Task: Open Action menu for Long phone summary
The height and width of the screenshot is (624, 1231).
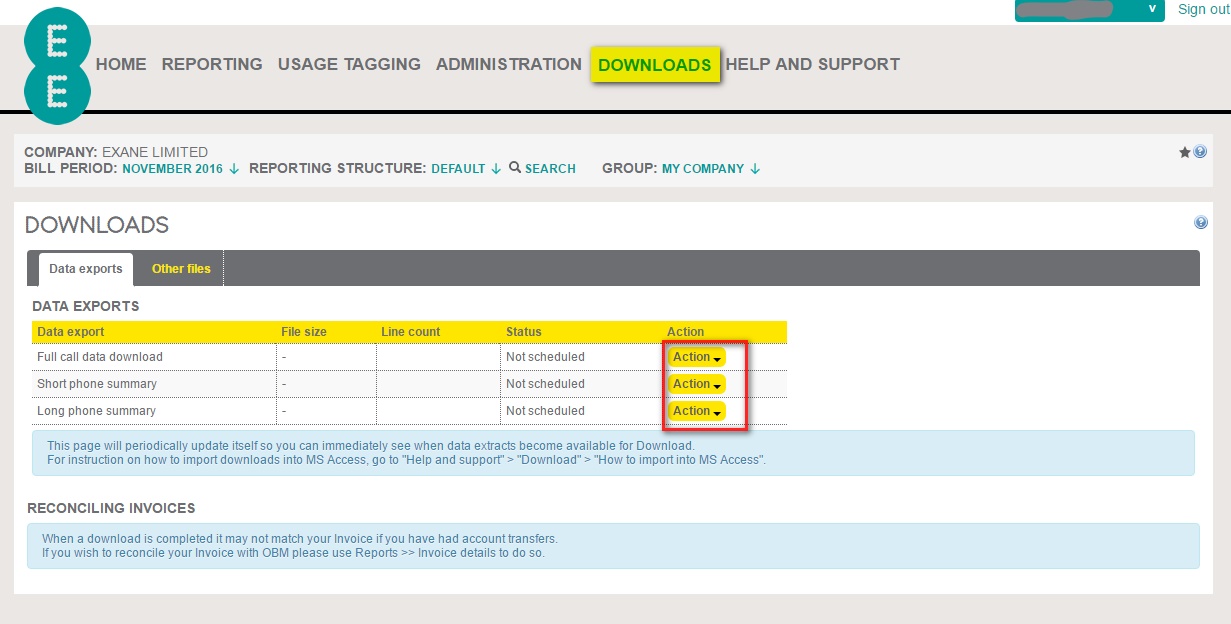Action: point(697,411)
